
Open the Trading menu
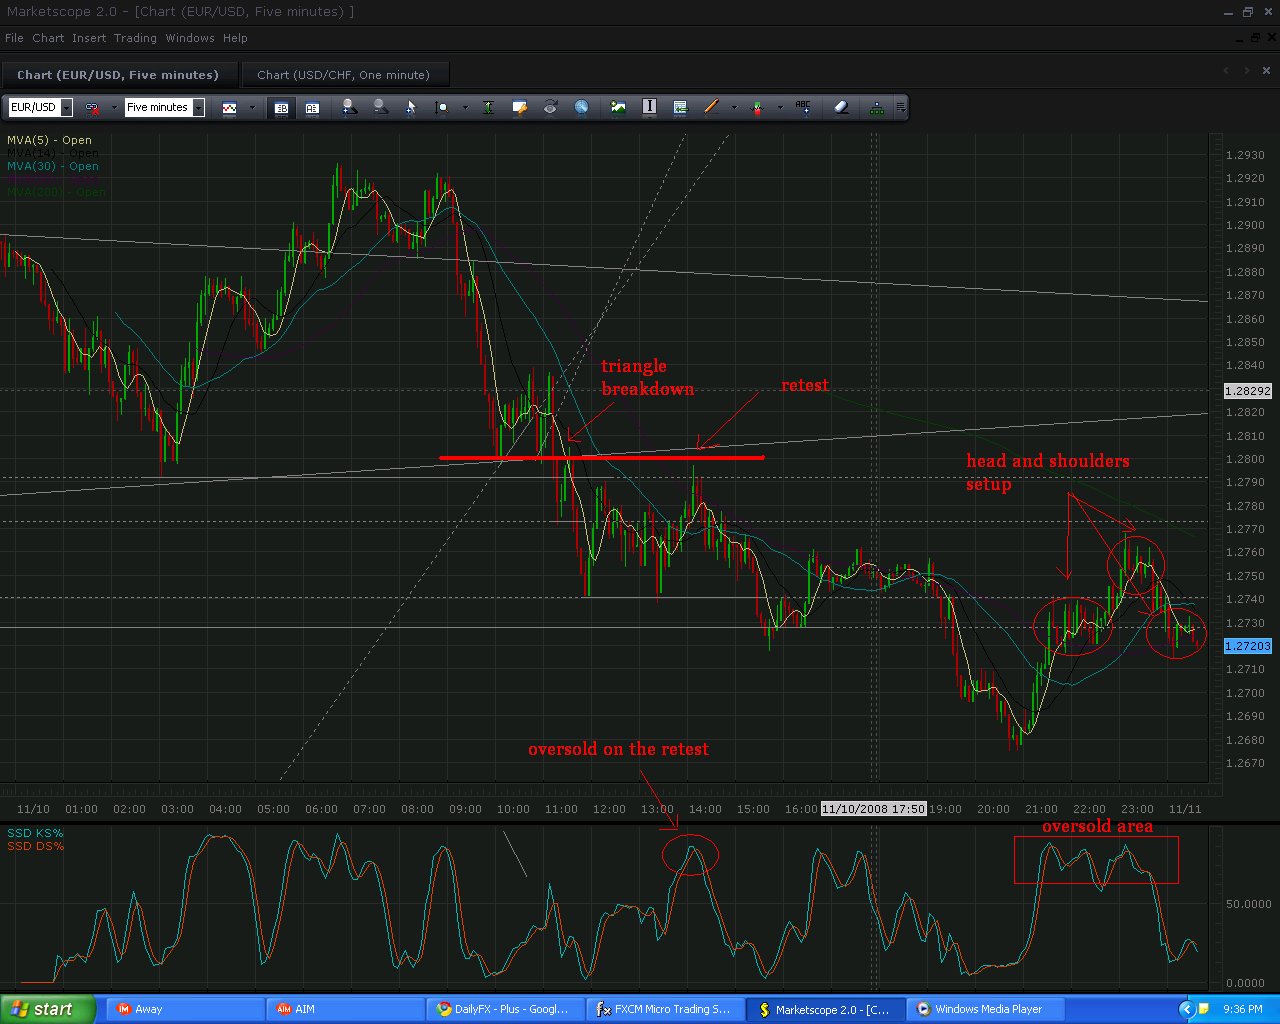click(135, 38)
